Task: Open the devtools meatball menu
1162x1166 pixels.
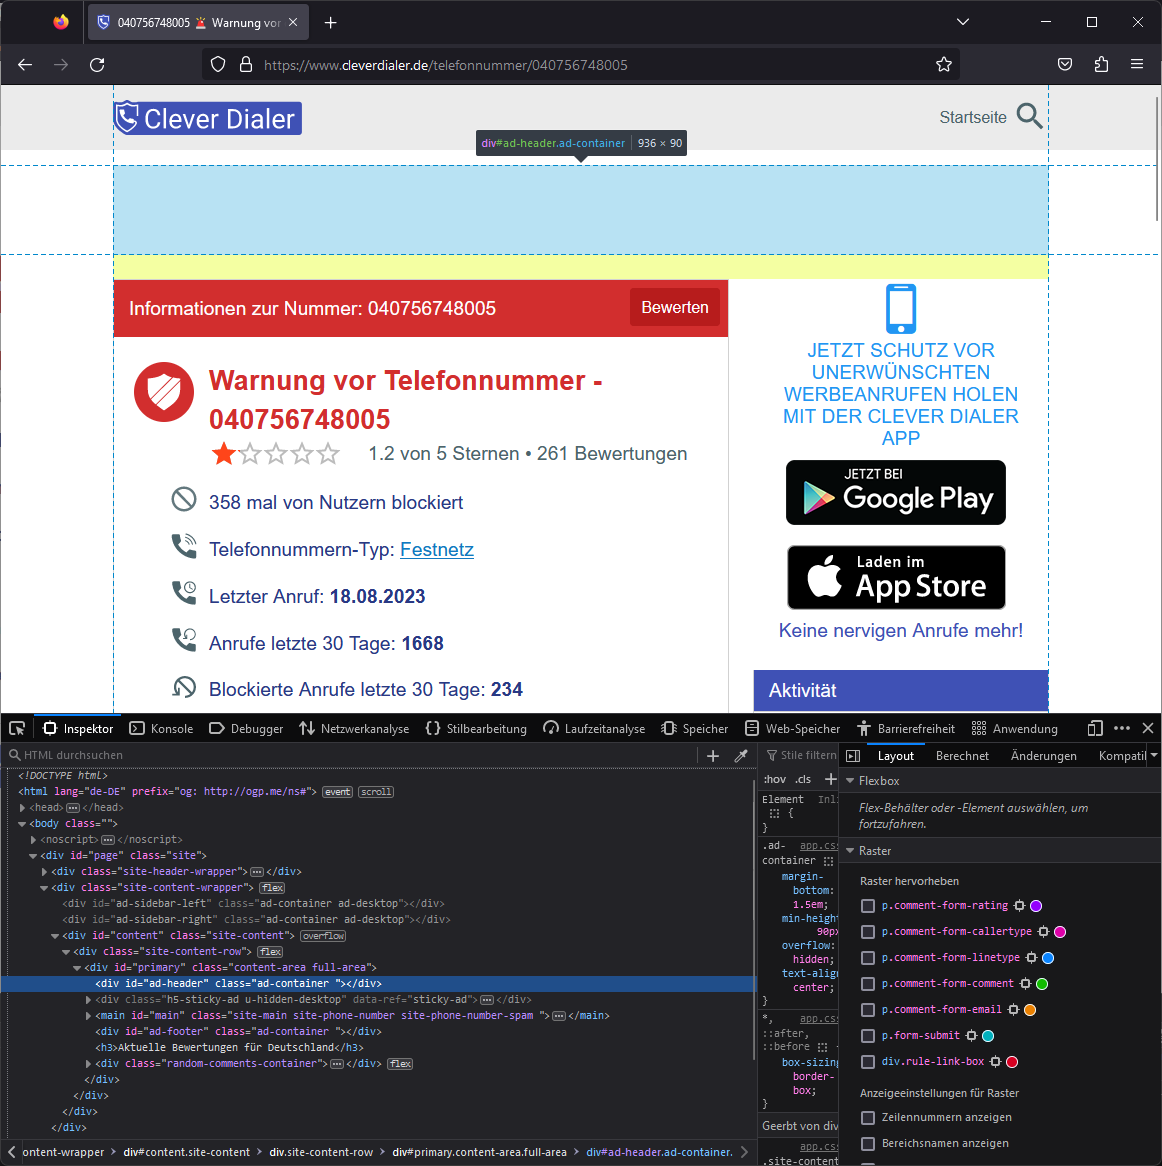Action: (1122, 728)
